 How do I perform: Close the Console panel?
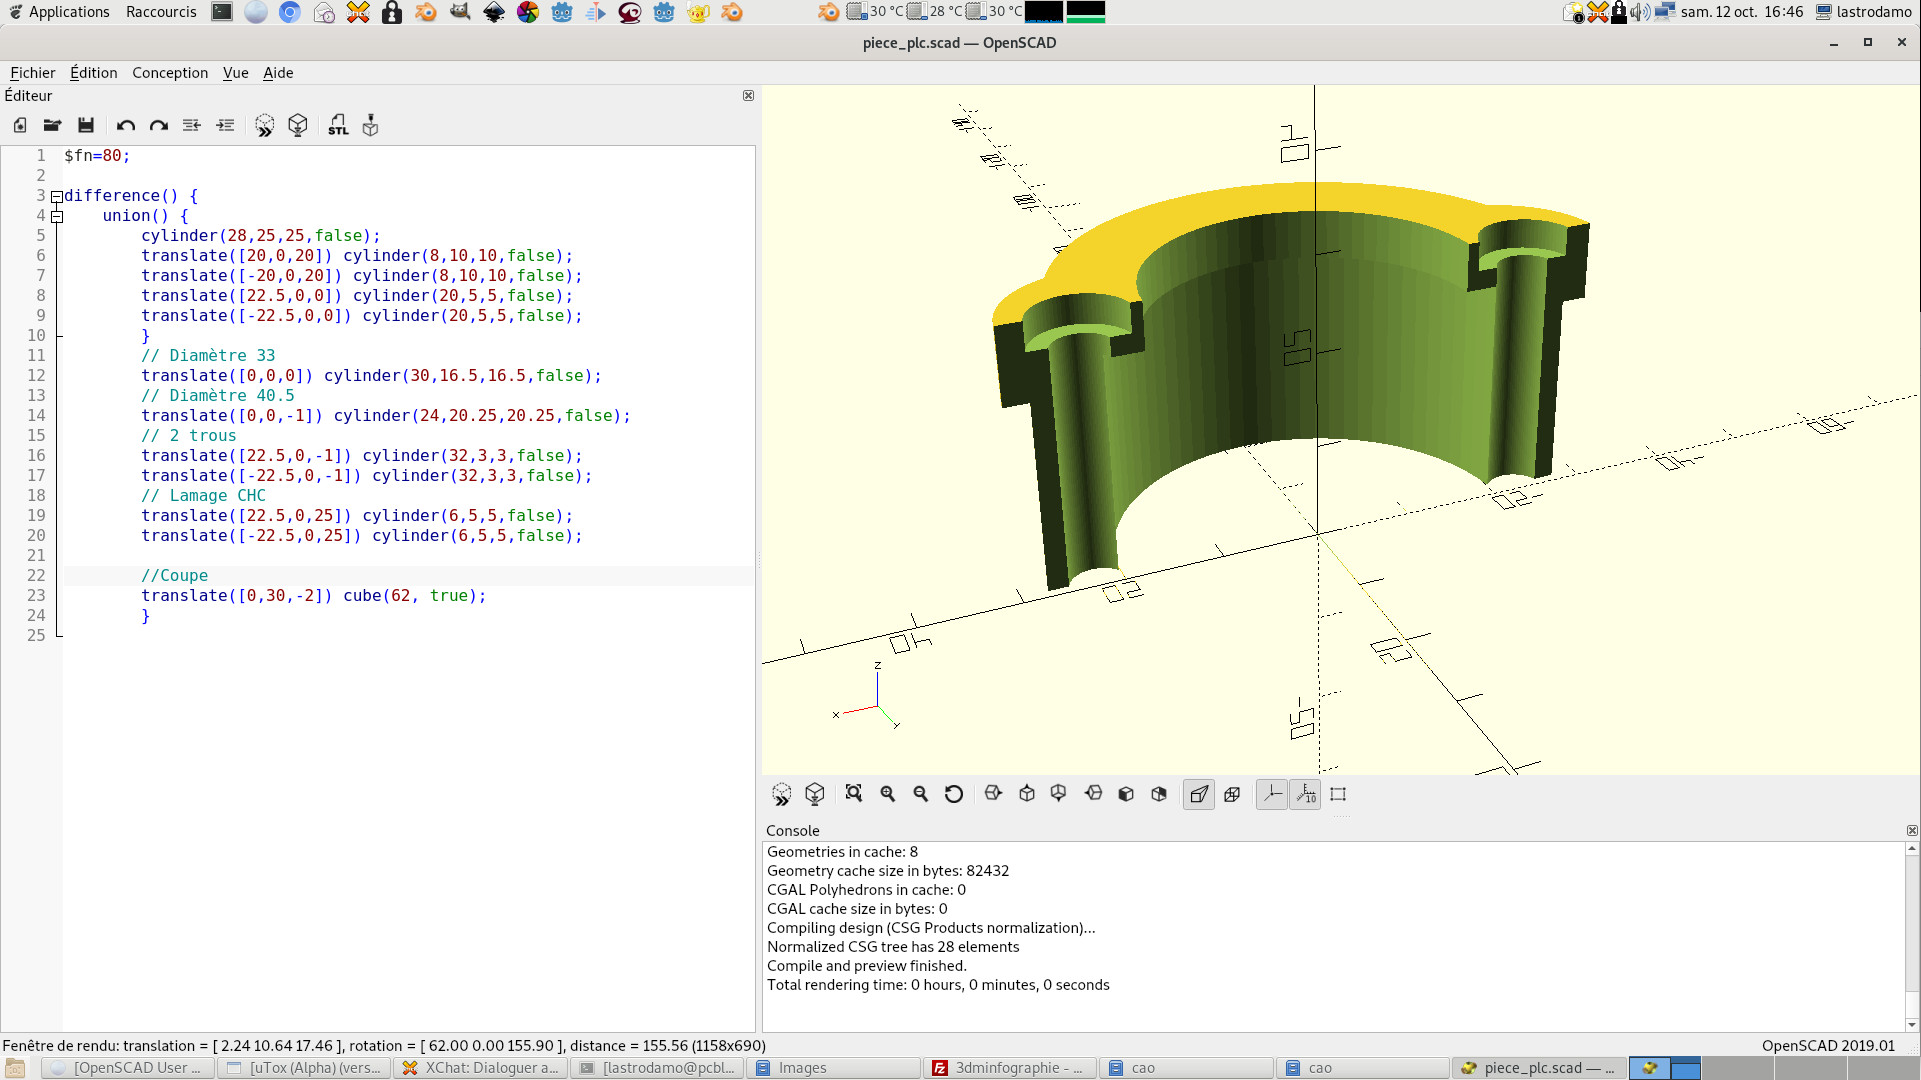tap(1912, 831)
